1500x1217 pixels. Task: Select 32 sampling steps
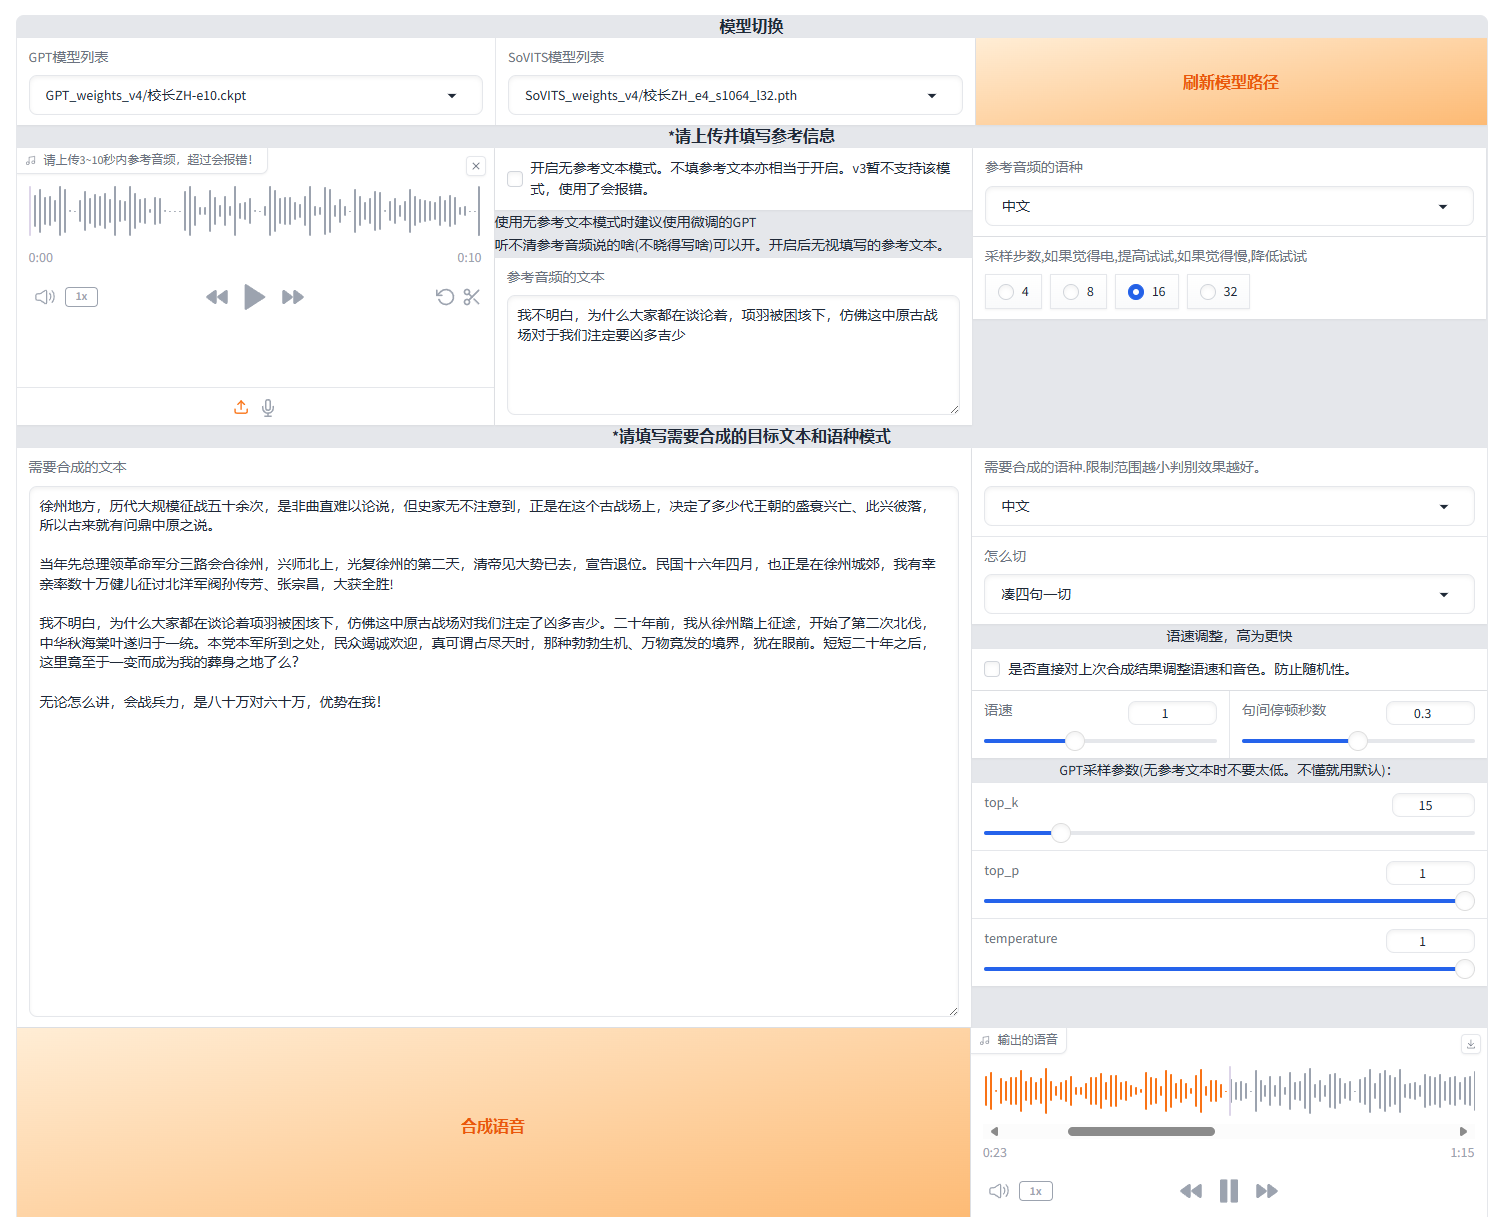pos(1208,292)
